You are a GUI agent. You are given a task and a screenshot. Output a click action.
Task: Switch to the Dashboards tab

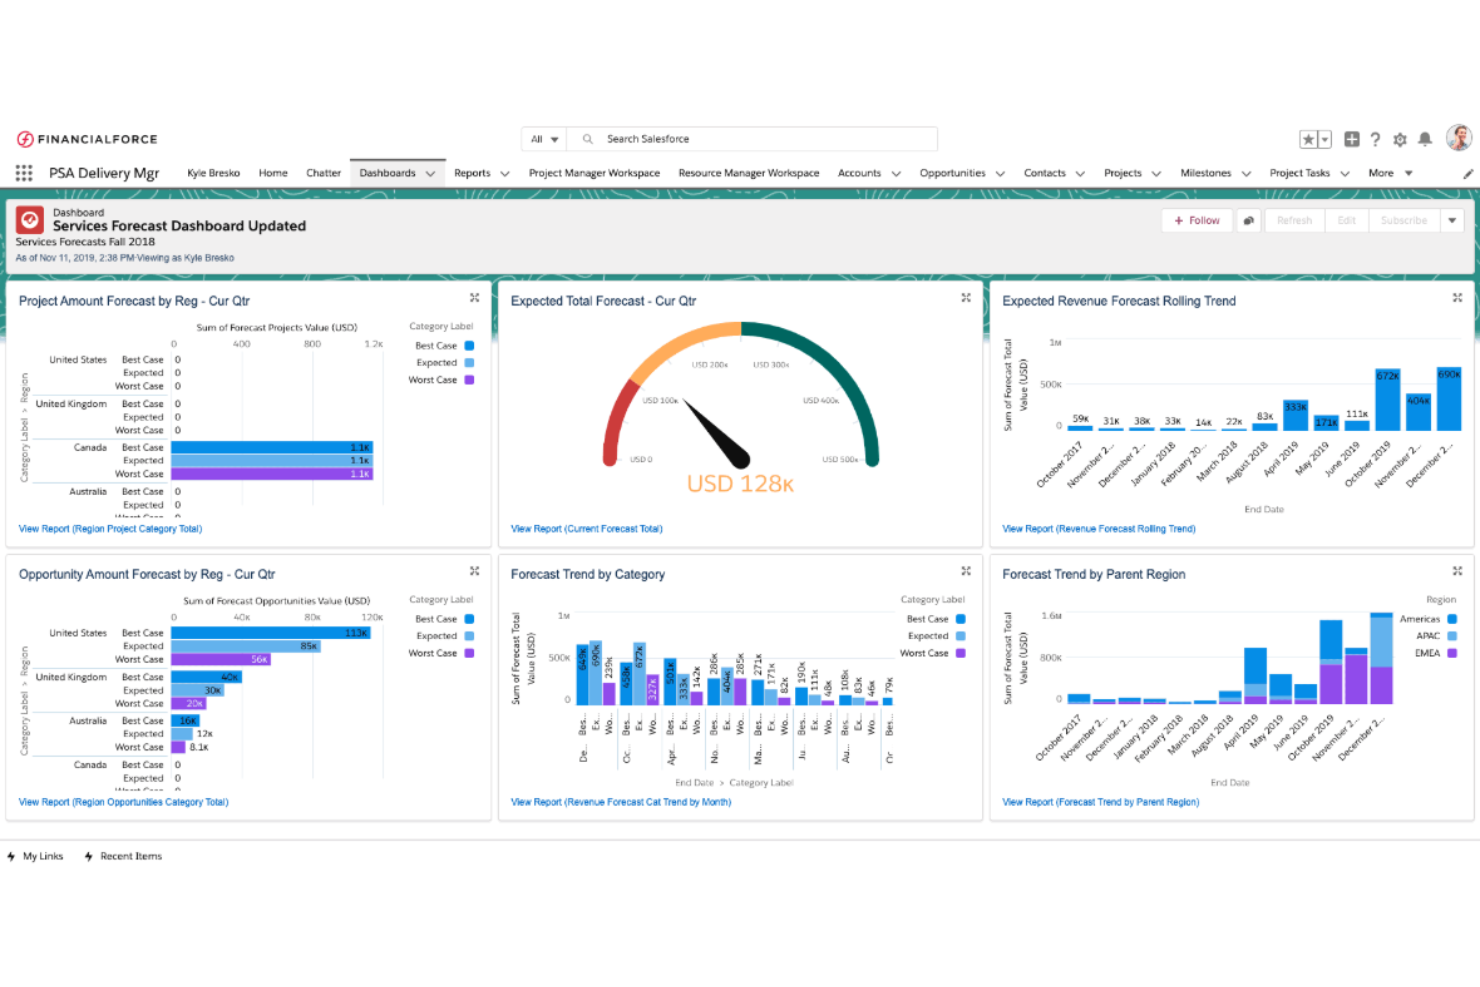[x=389, y=172]
